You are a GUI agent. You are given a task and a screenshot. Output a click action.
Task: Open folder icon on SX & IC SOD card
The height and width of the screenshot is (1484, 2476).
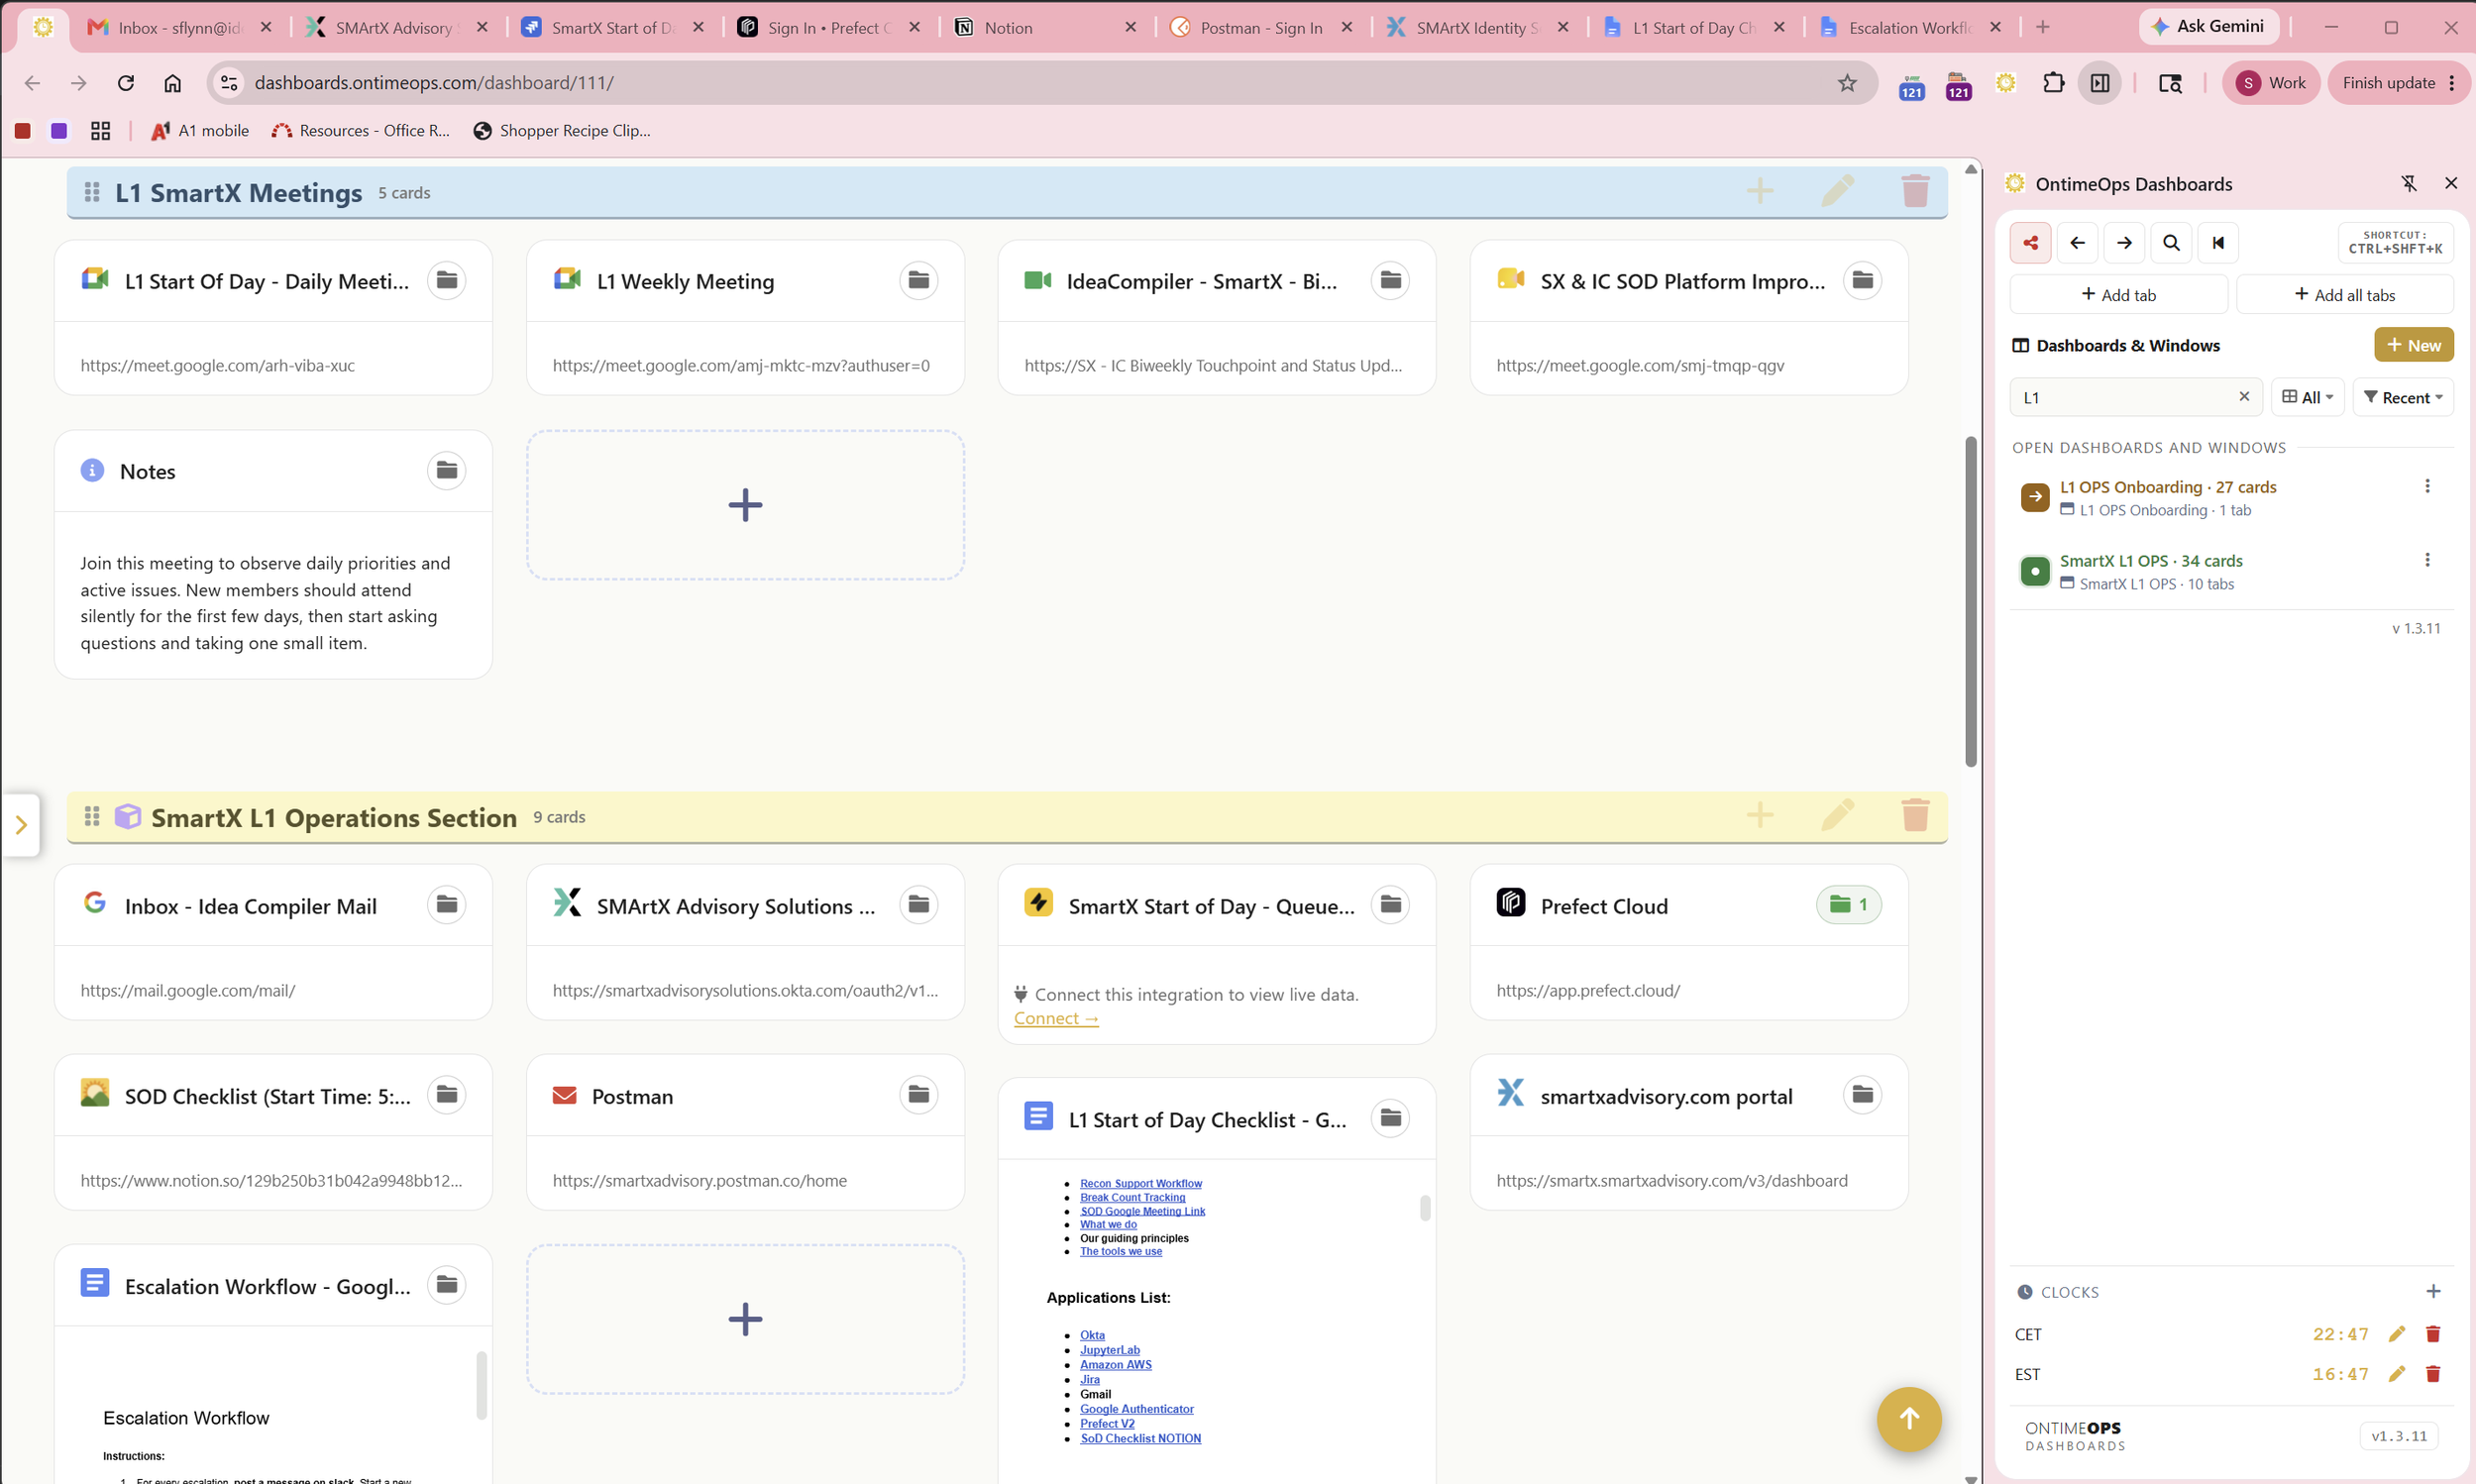click(1862, 281)
